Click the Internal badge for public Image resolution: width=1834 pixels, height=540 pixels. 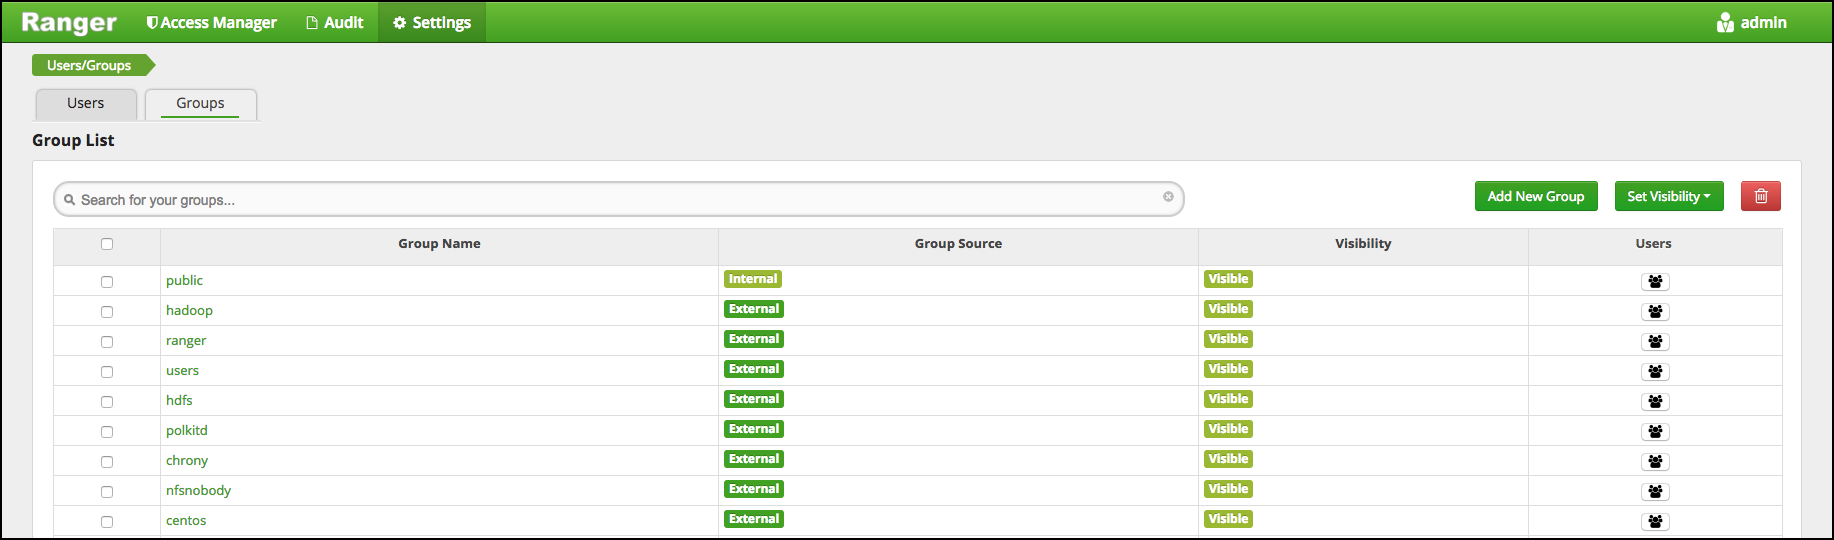pyautogui.click(x=753, y=279)
